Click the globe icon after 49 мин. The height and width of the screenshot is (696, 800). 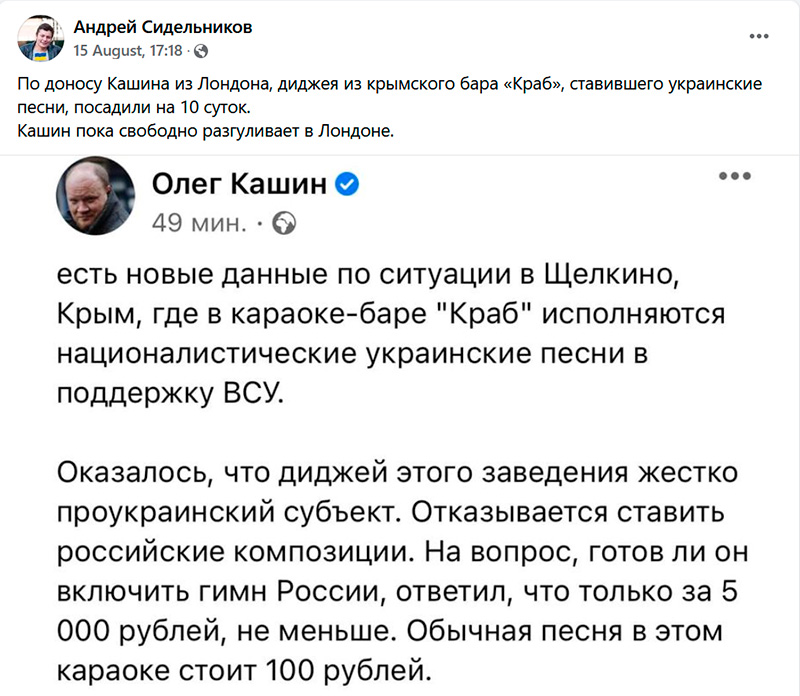[x=284, y=221]
